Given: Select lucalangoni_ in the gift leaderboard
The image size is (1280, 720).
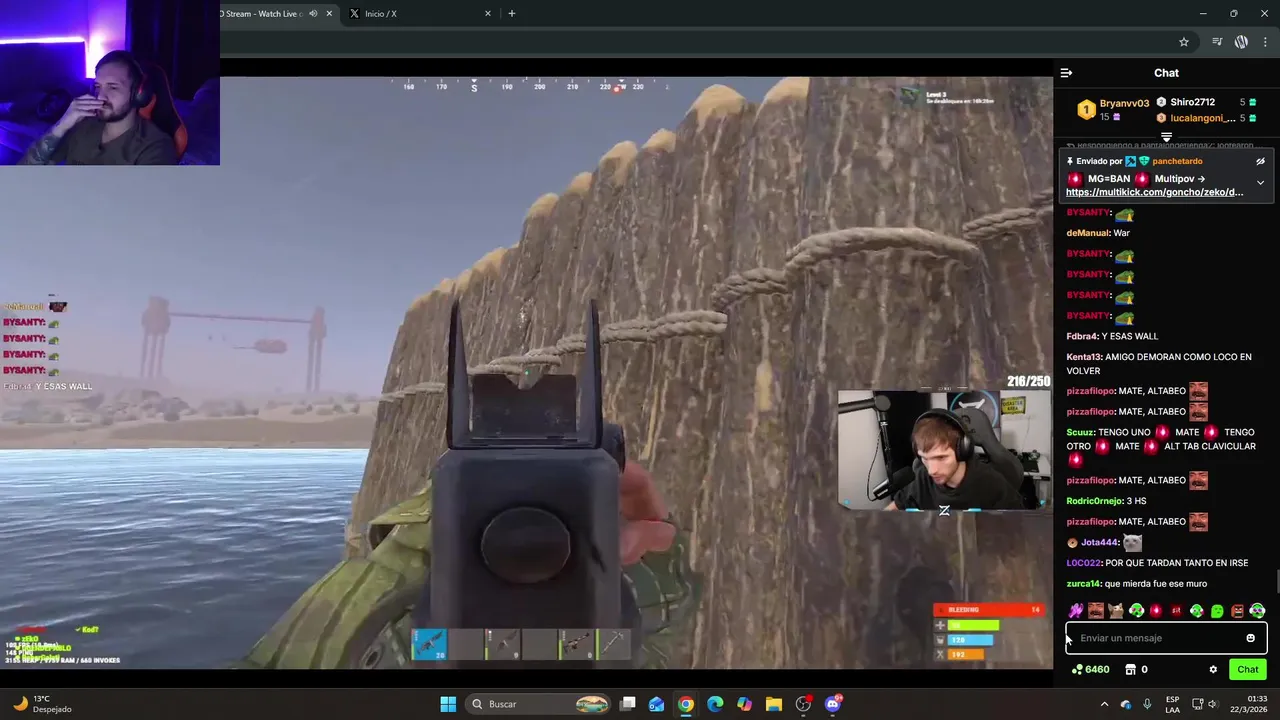Looking at the screenshot, I should (1203, 118).
